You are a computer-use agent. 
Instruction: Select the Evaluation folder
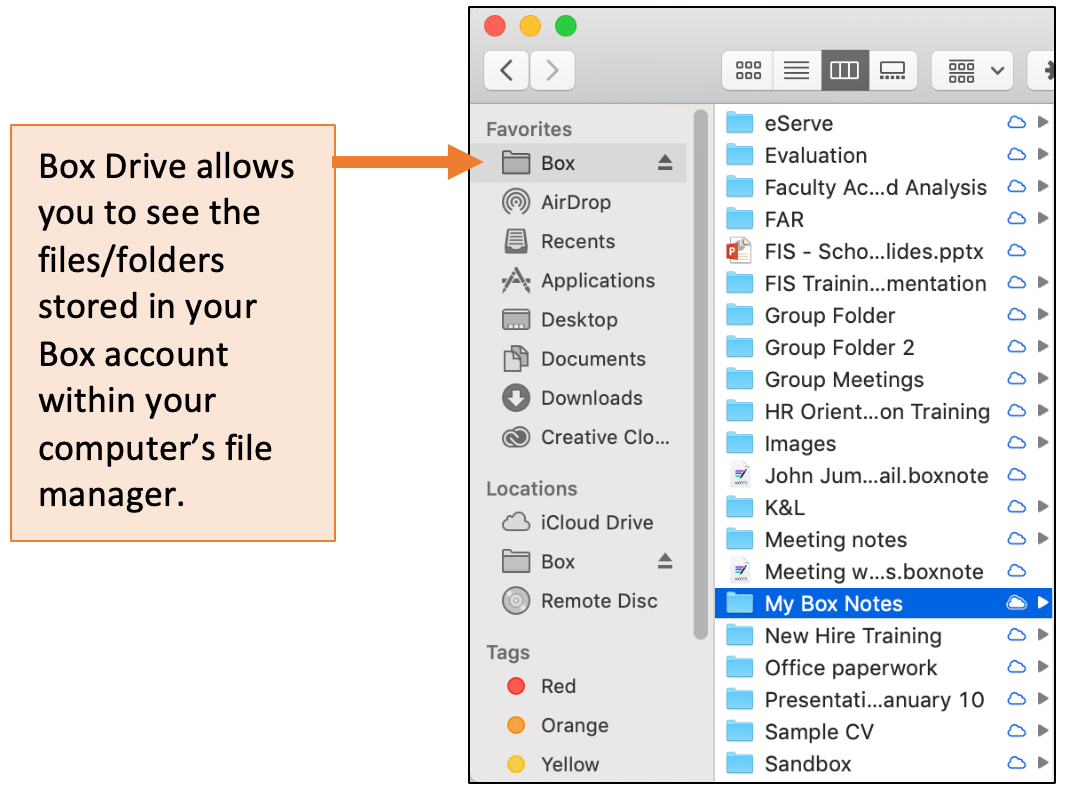883,155
